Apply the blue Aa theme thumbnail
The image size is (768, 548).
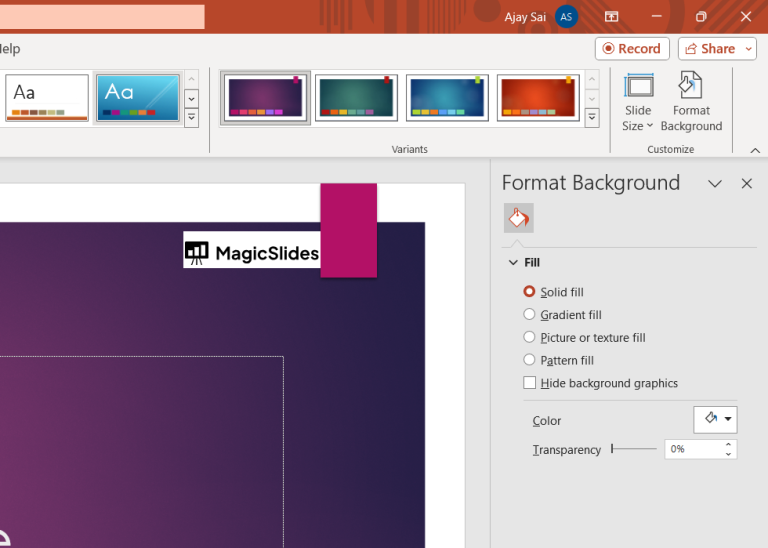pos(138,98)
